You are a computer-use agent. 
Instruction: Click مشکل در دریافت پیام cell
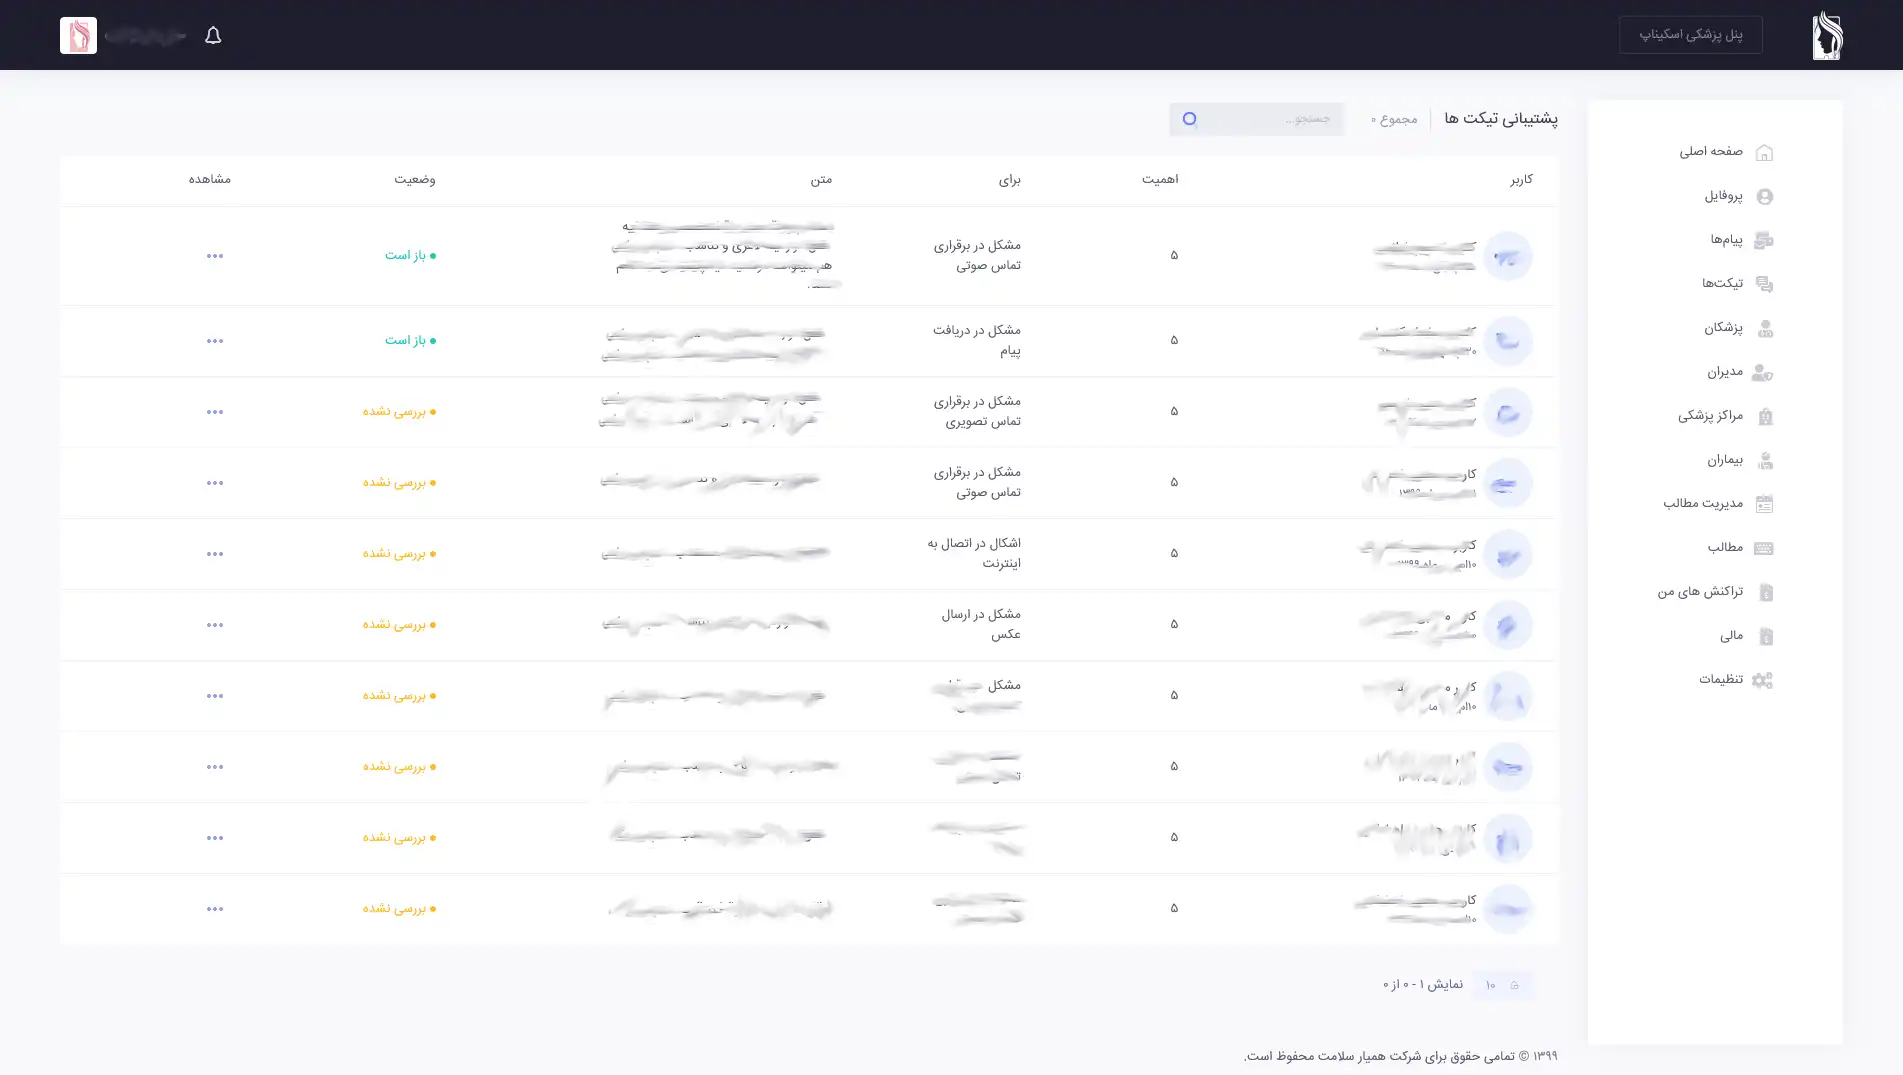(x=977, y=341)
